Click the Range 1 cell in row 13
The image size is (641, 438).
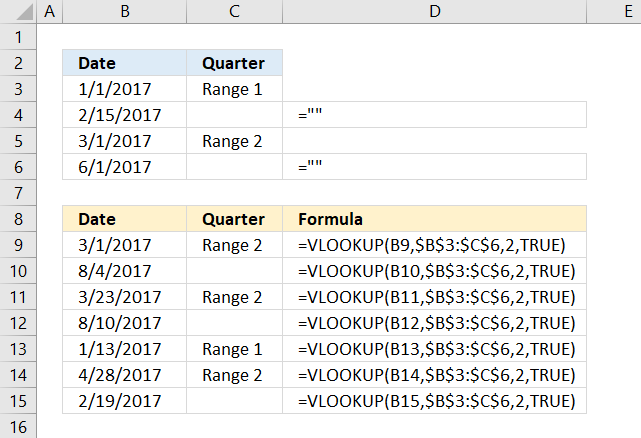[x=234, y=349]
